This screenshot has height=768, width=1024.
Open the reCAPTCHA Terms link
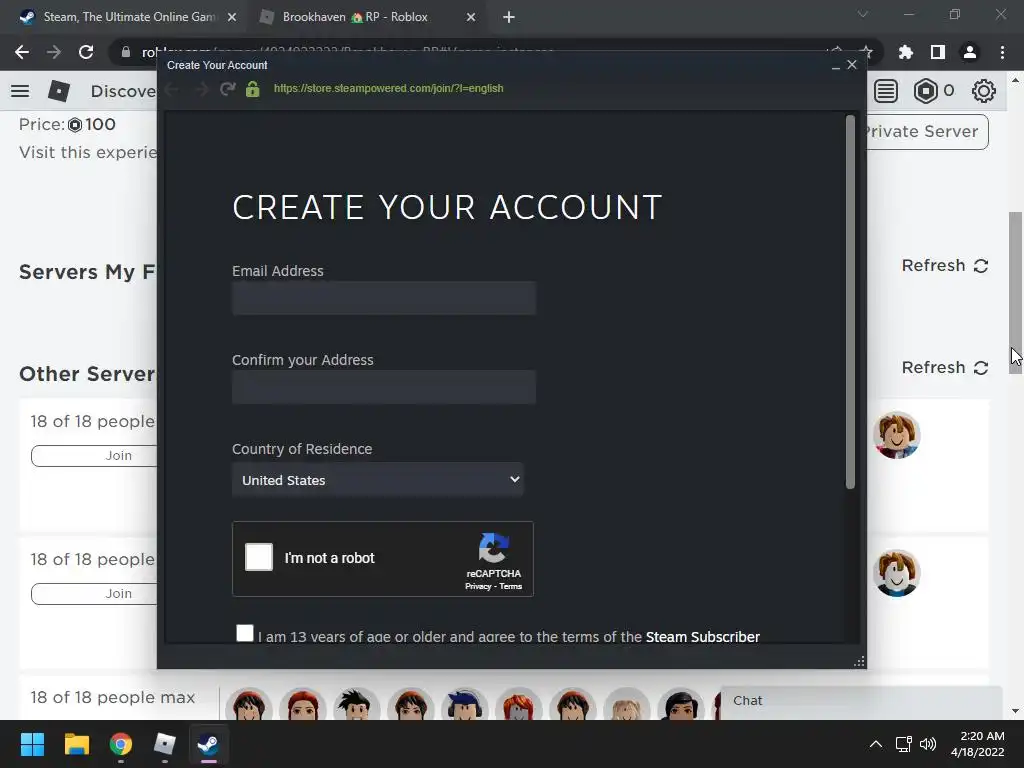point(511,586)
